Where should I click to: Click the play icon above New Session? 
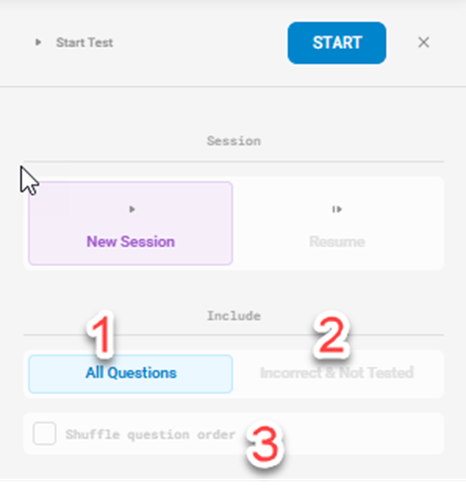click(132, 209)
